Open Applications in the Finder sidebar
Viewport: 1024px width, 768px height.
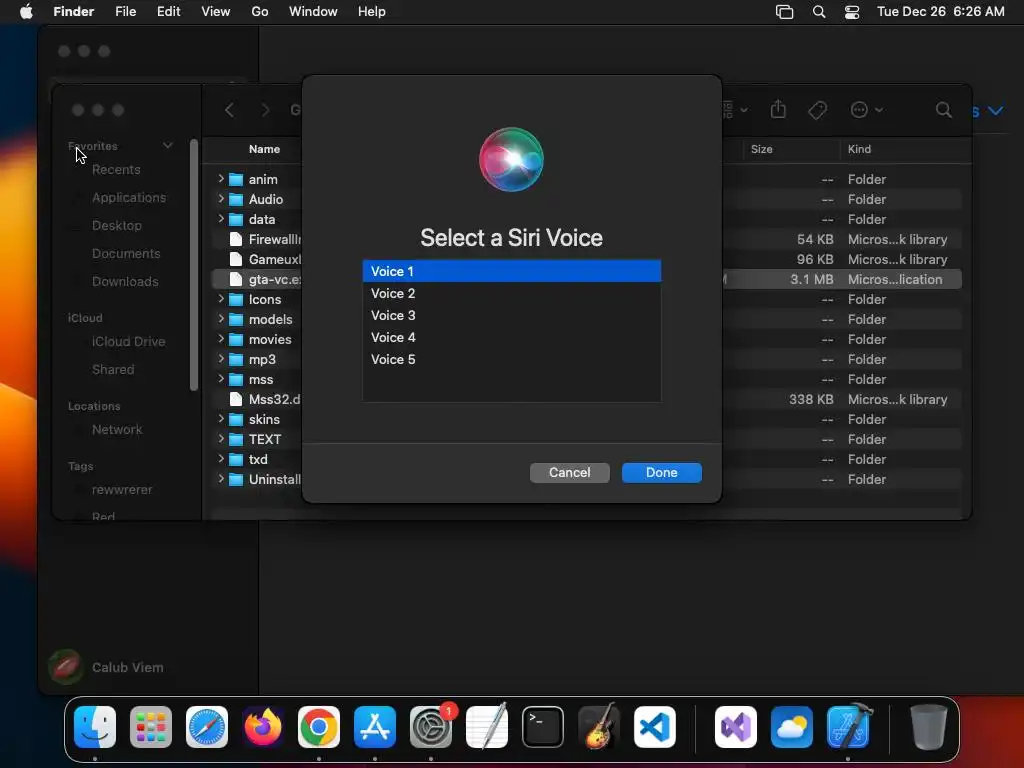129,198
